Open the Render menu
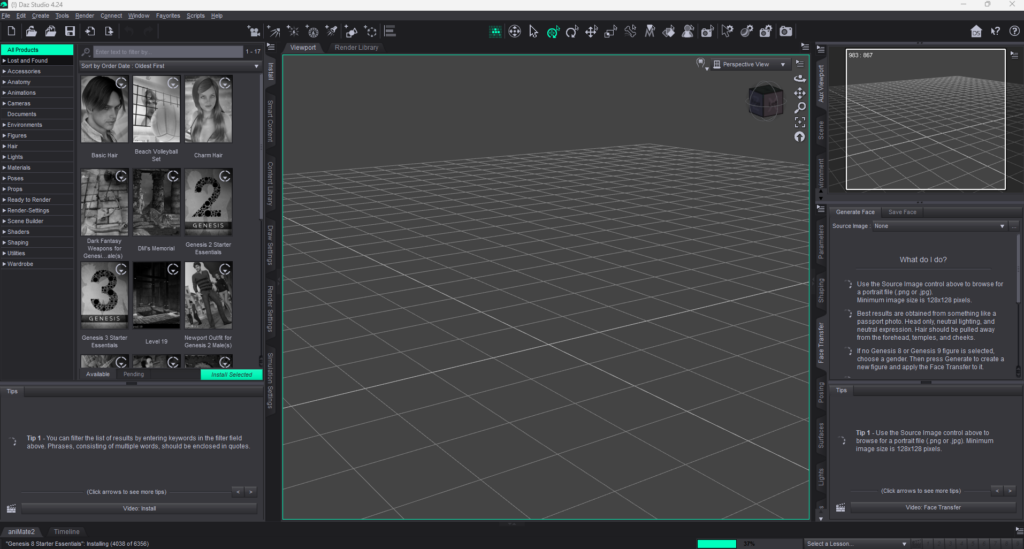Image resolution: width=1024 pixels, height=549 pixels. click(x=85, y=16)
